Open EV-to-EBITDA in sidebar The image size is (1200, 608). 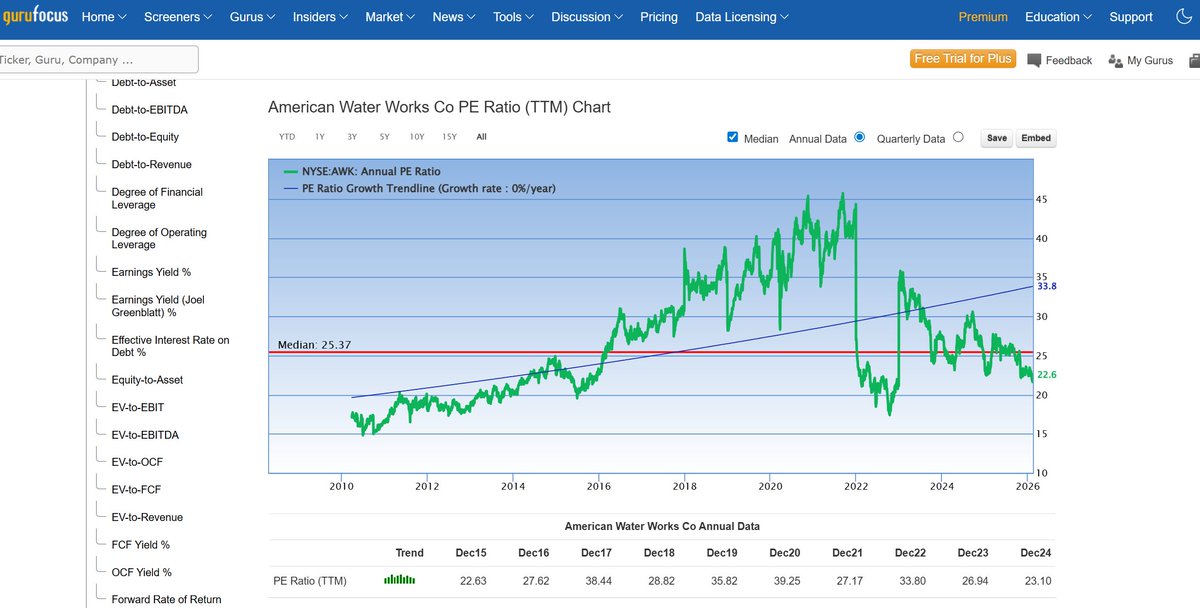[x=145, y=435]
